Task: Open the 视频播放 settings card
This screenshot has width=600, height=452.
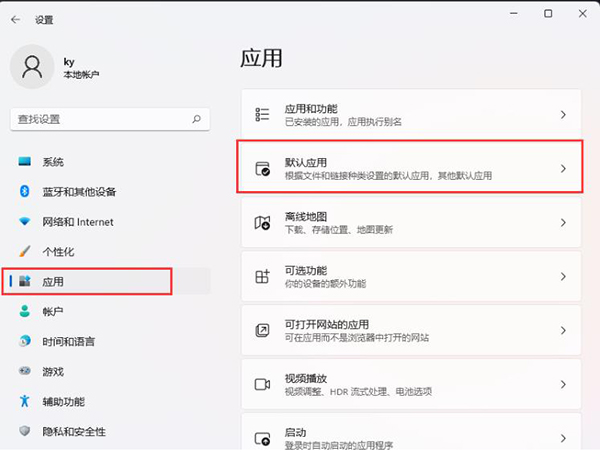Action: coord(411,384)
